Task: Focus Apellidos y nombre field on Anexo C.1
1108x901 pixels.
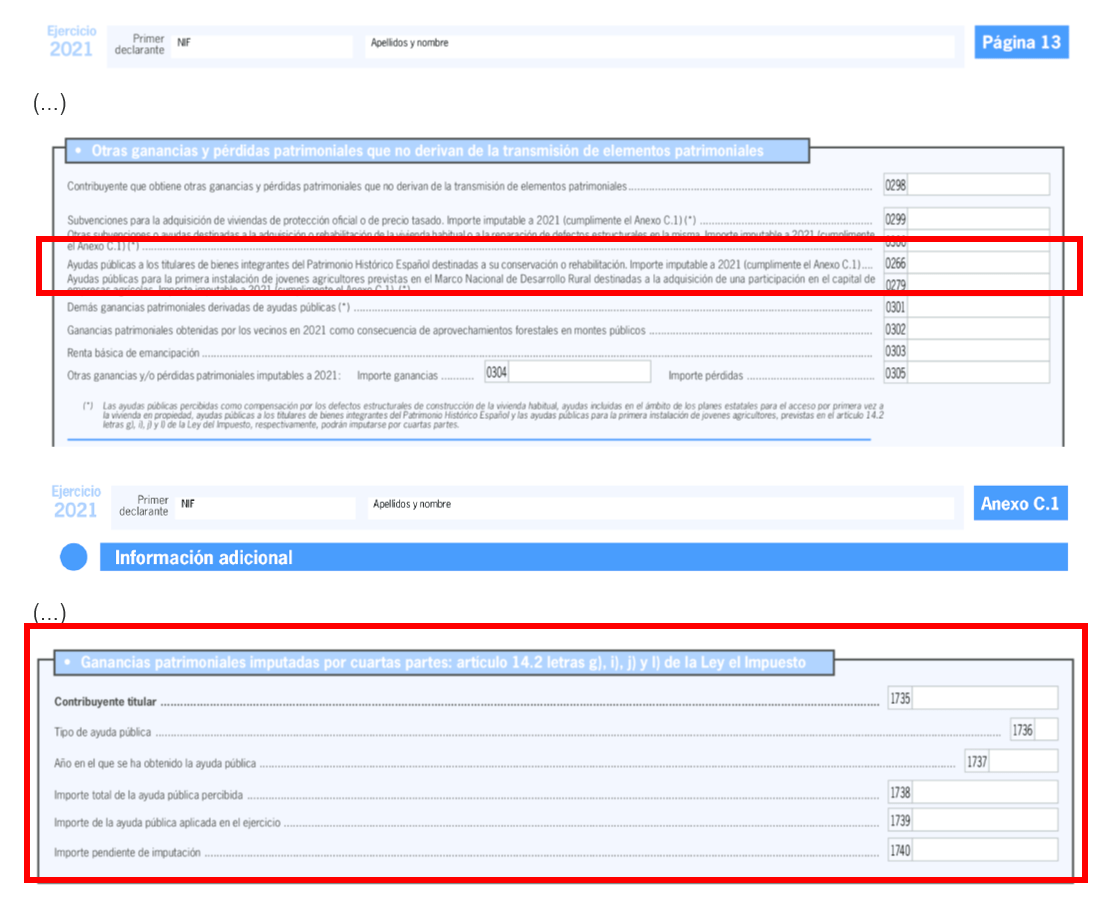Action: point(660,506)
